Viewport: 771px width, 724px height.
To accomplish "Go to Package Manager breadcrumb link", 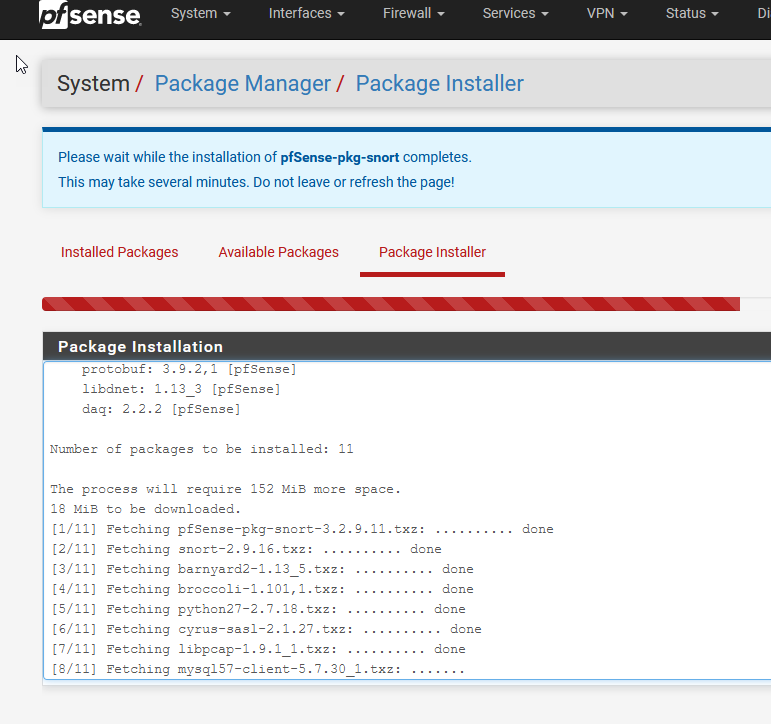I will click(x=243, y=84).
